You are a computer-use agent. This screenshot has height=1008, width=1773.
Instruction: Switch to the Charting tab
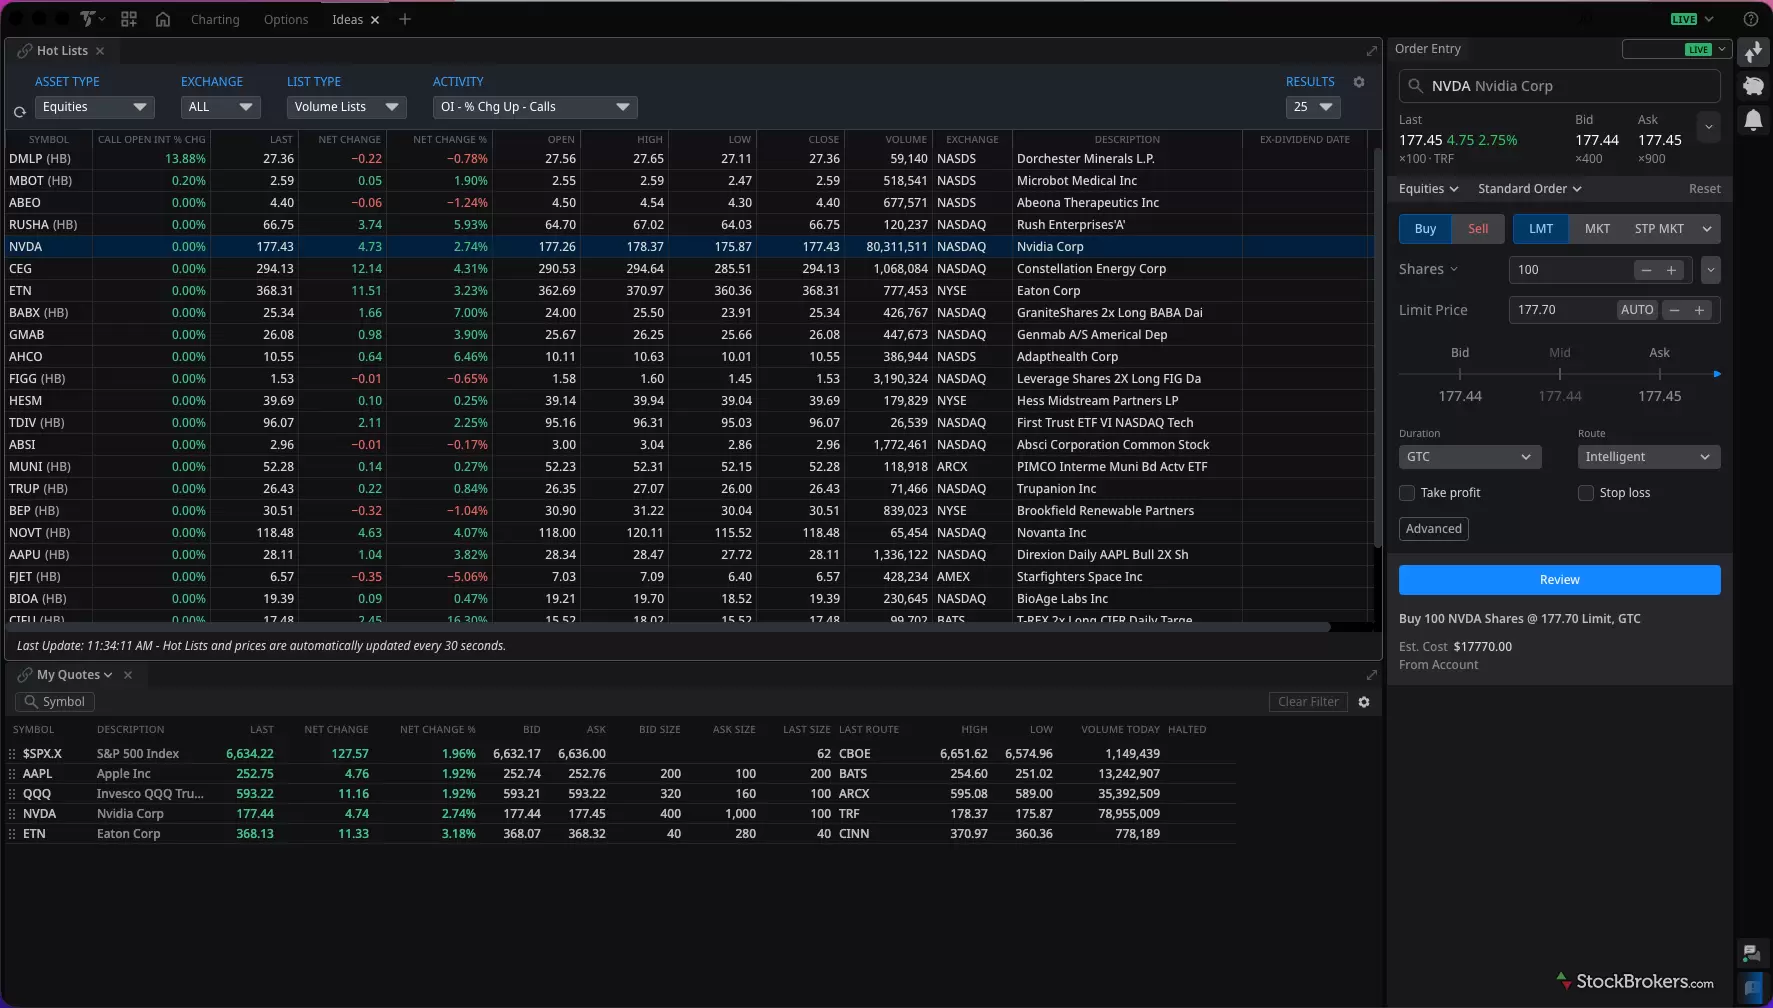click(215, 20)
